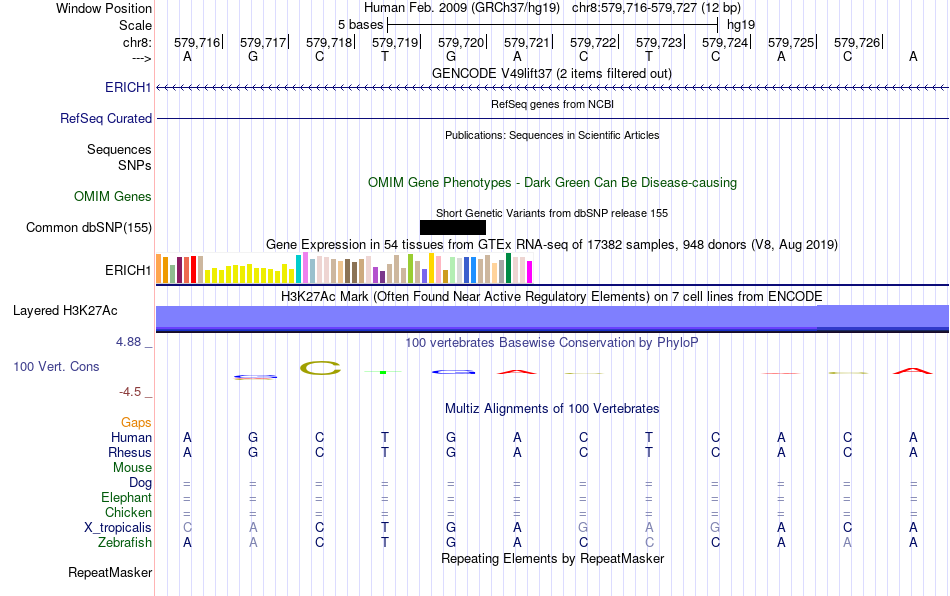This screenshot has height=596, width=950.
Task: Click Short Genetic Variants from dbSNP title
Action: coord(552,213)
